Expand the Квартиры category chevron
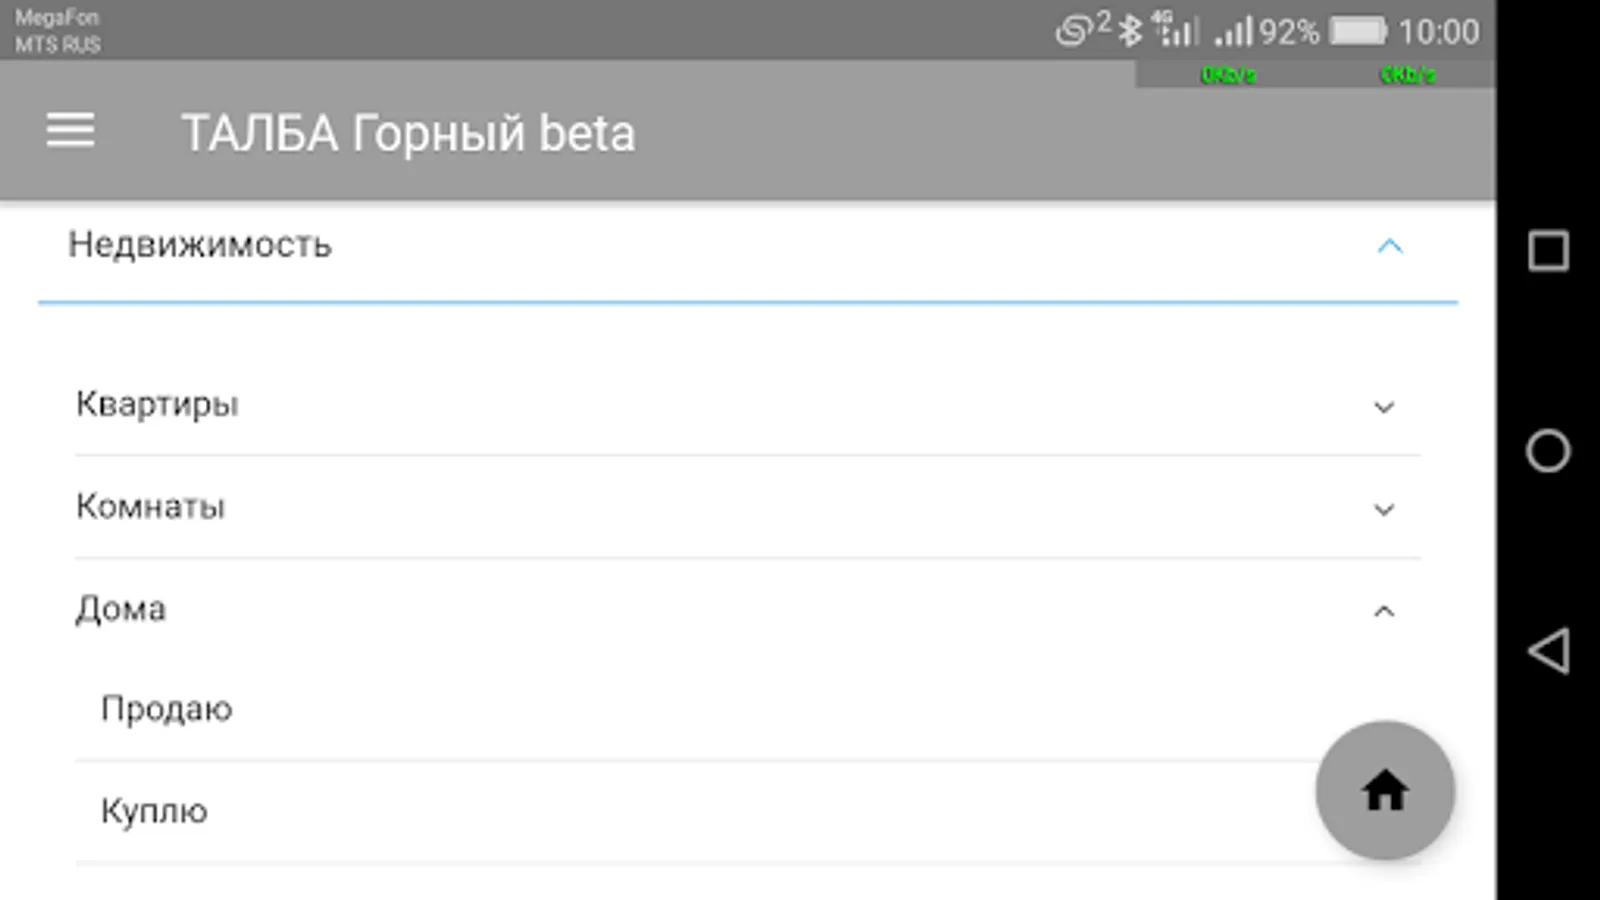This screenshot has width=1600, height=900. tap(1384, 407)
